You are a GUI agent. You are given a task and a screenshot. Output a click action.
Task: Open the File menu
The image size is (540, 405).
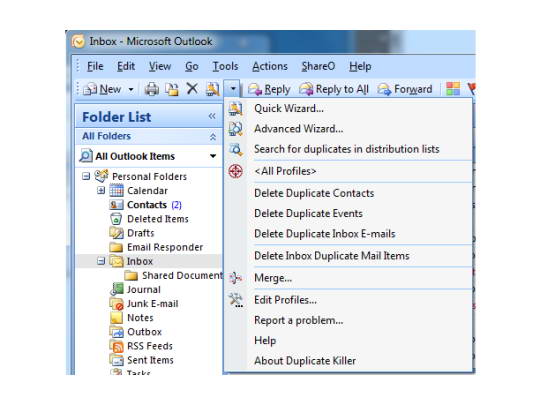[x=95, y=66]
